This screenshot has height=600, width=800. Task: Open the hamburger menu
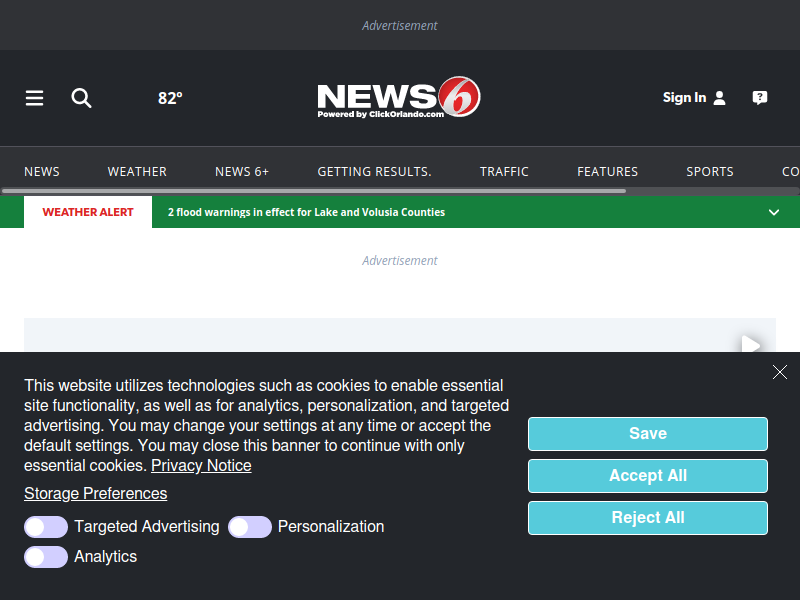pos(34,98)
